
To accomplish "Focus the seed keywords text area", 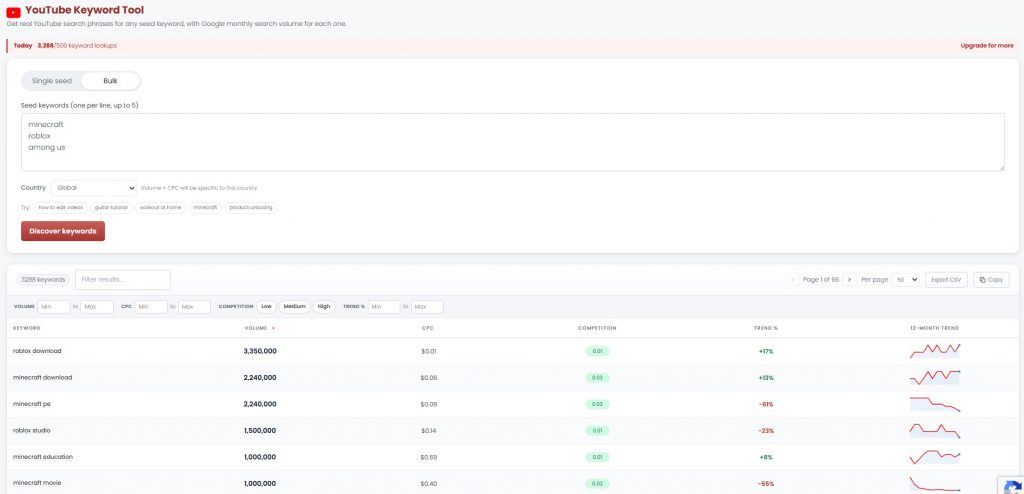I will tap(513, 142).
